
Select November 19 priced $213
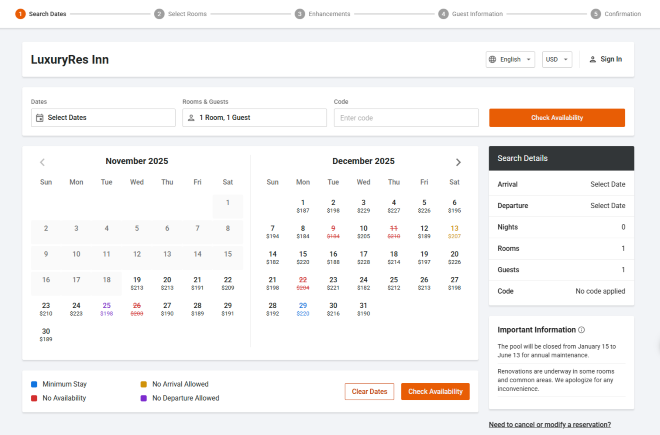pyautogui.click(x=137, y=283)
